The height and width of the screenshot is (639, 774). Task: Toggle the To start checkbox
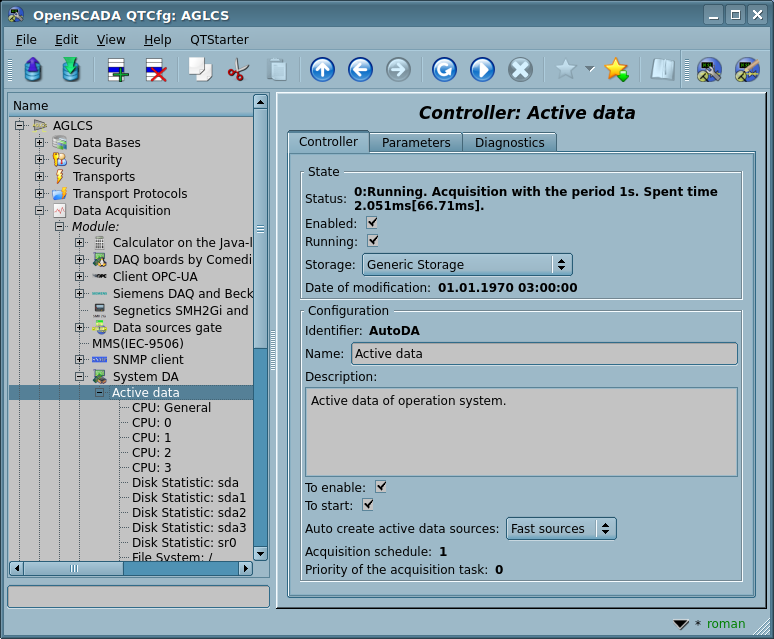pyautogui.click(x=368, y=505)
